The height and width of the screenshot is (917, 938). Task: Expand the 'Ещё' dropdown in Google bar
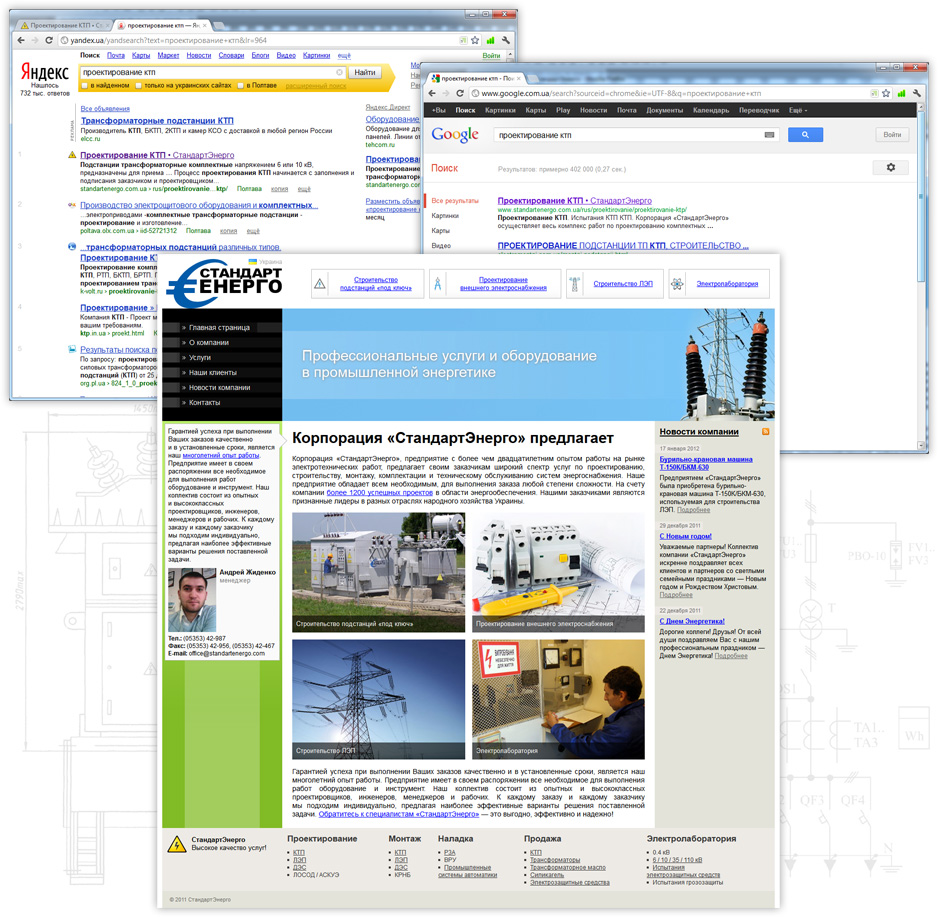(x=797, y=110)
